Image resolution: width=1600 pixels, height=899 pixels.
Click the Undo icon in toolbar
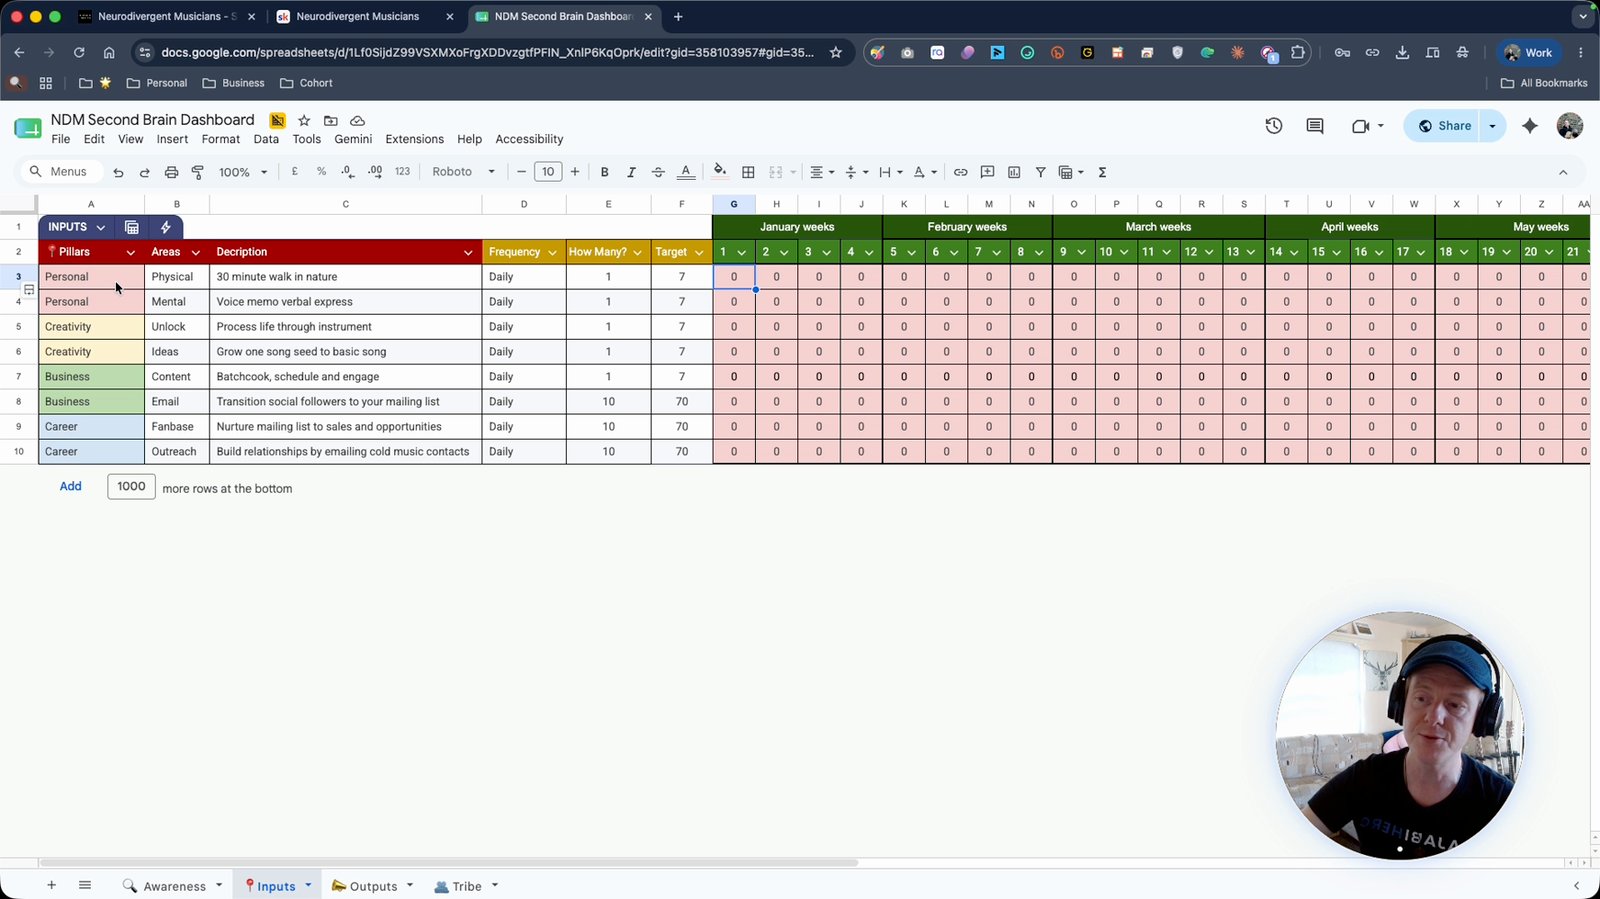pyautogui.click(x=118, y=172)
